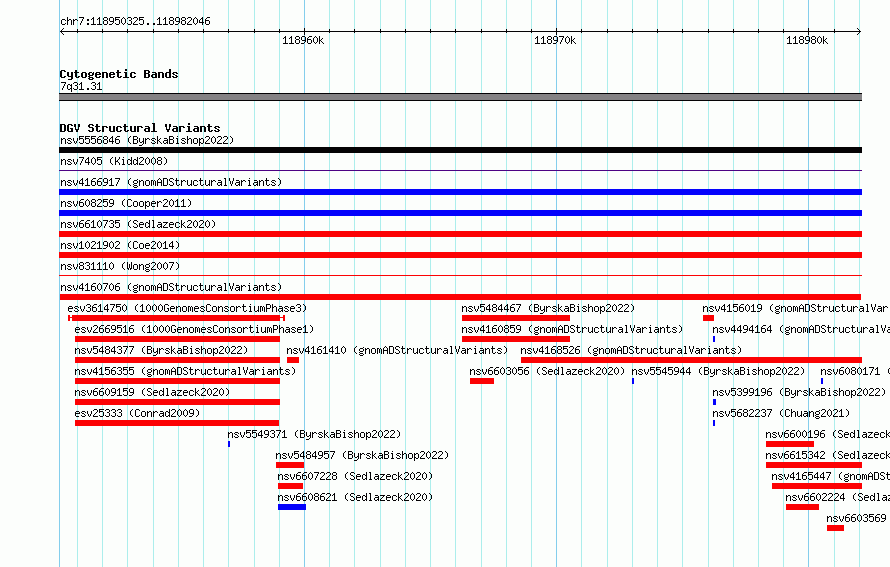Select the red bar under nsv6602224

(x=803, y=507)
